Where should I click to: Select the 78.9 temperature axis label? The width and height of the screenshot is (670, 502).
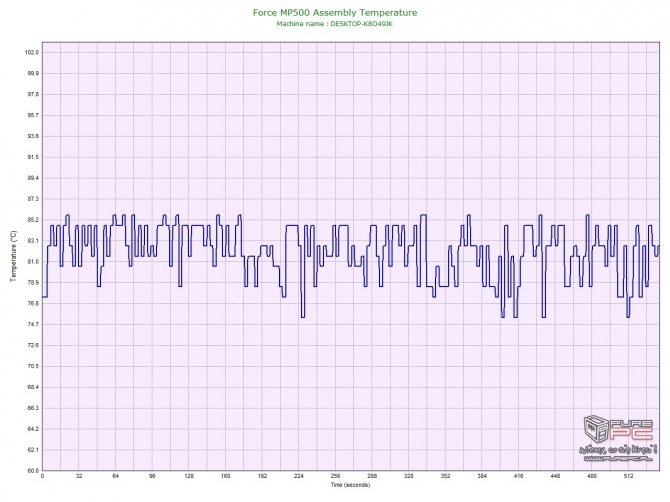pos(33,283)
